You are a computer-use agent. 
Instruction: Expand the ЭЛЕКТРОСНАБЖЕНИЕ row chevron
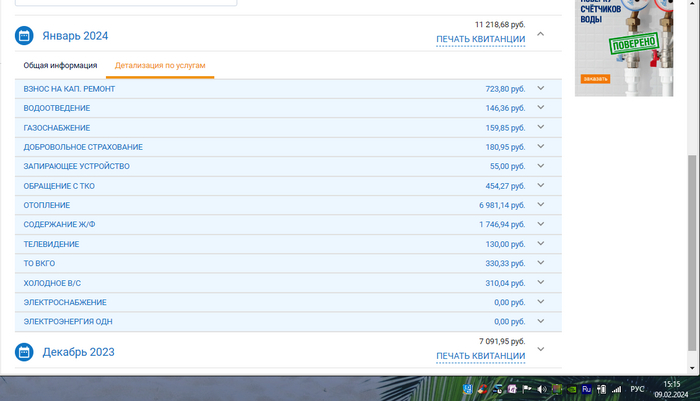pos(541,302)
